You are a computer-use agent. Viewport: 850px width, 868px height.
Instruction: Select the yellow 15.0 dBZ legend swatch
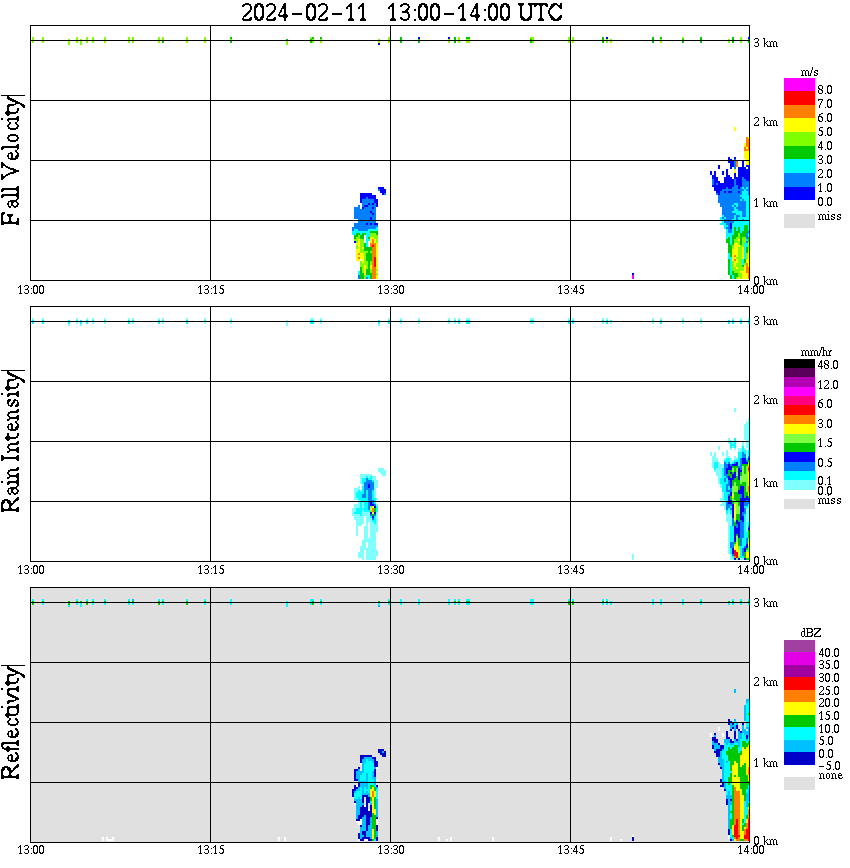(x=799, y=709)
